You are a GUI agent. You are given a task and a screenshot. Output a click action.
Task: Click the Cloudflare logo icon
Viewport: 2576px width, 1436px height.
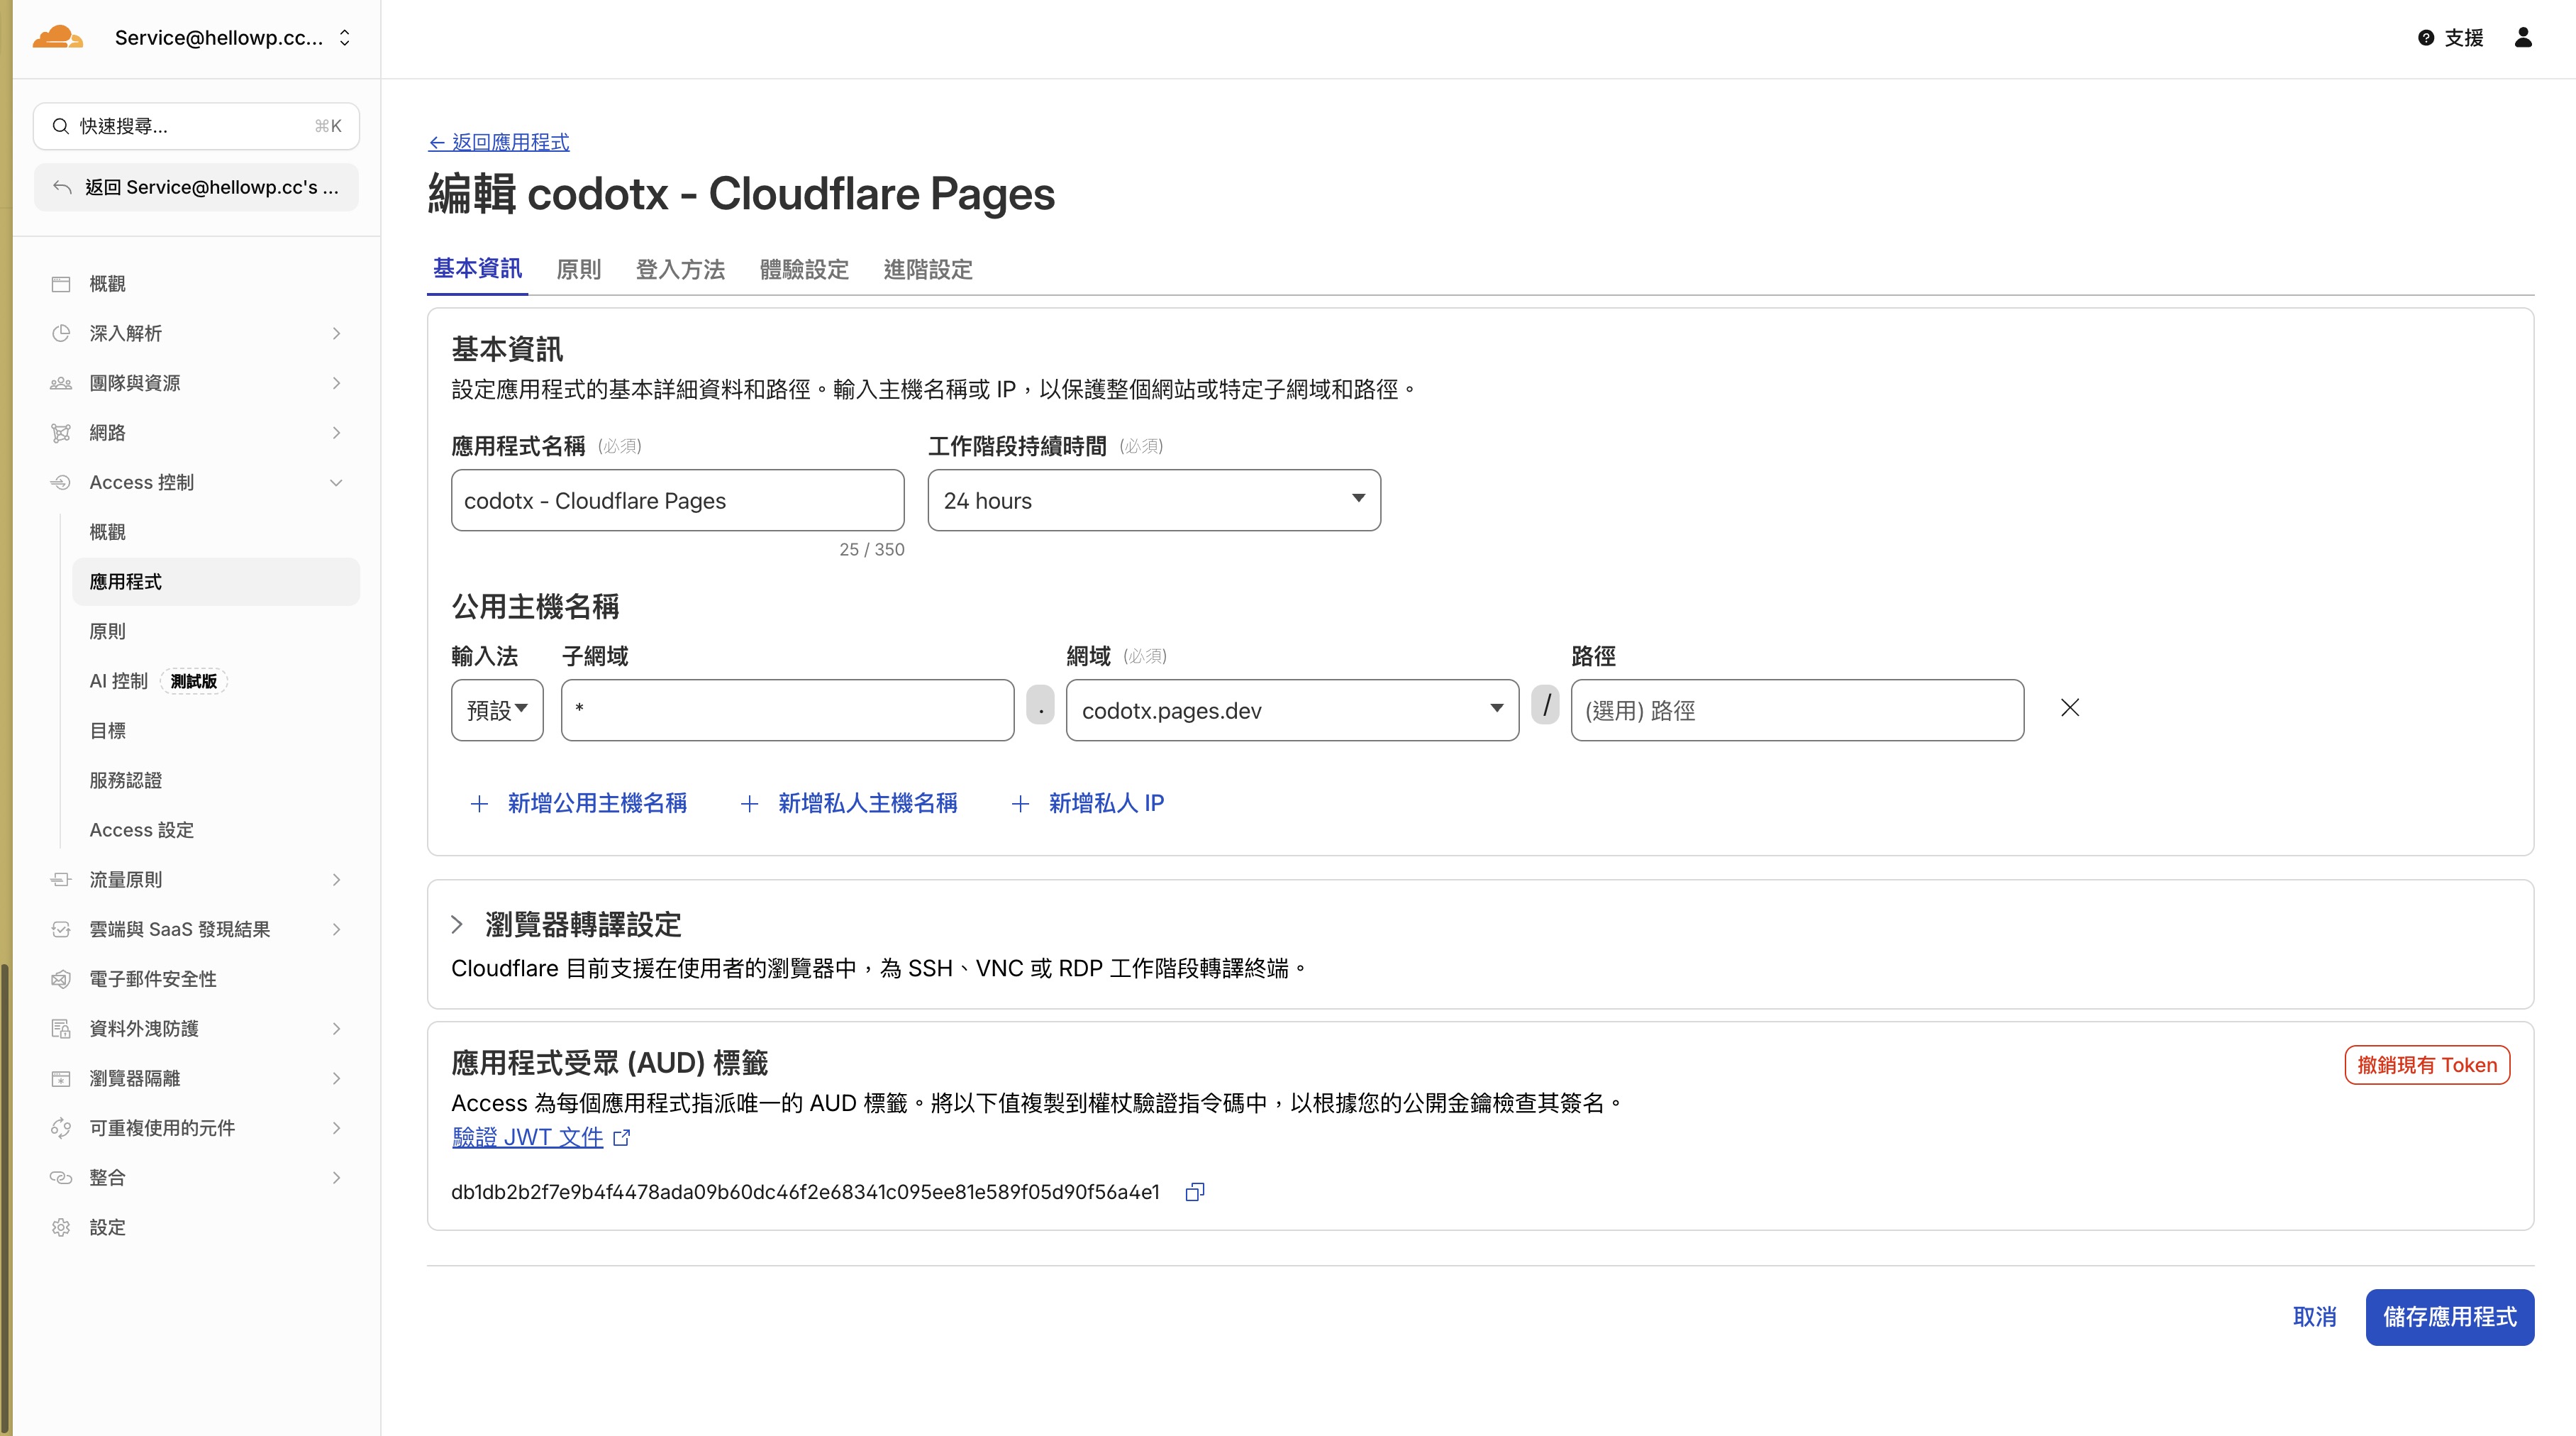click(57, 37)
